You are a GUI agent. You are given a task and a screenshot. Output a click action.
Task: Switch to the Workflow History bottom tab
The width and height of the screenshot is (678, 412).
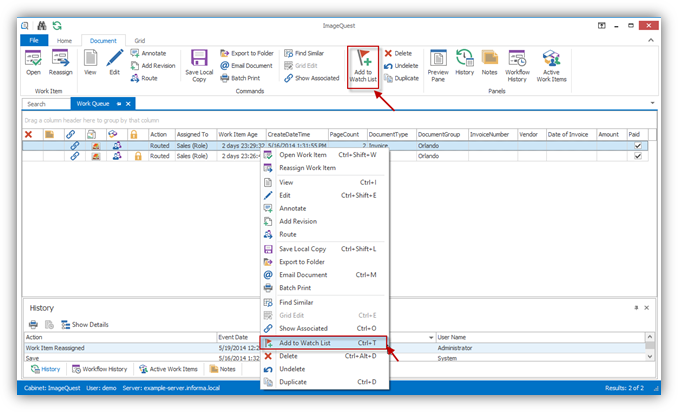99,369
